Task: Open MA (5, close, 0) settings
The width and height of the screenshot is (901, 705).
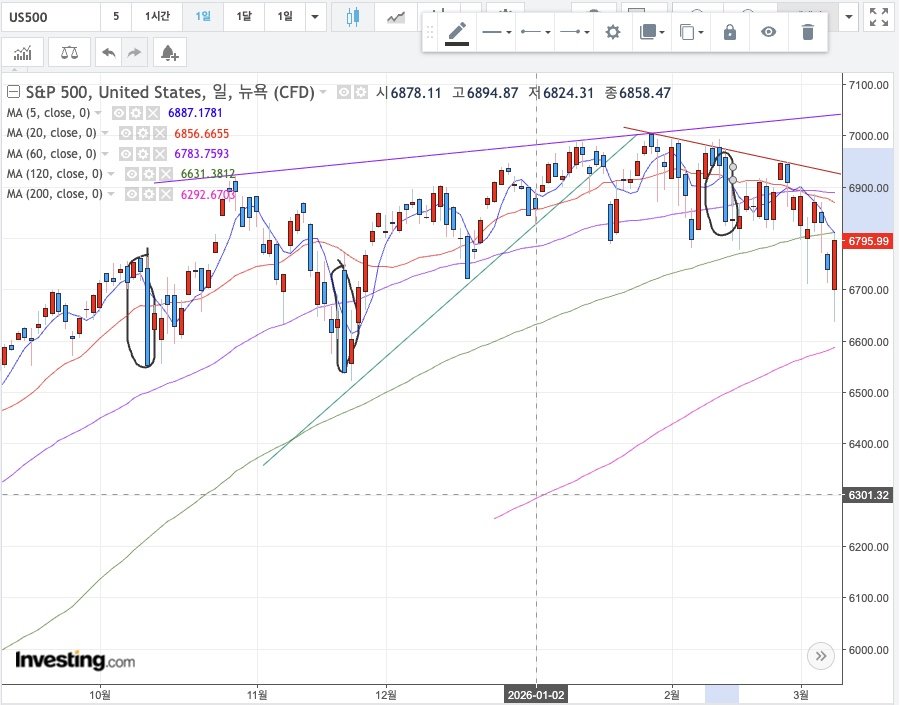Action: coord(136,113)
